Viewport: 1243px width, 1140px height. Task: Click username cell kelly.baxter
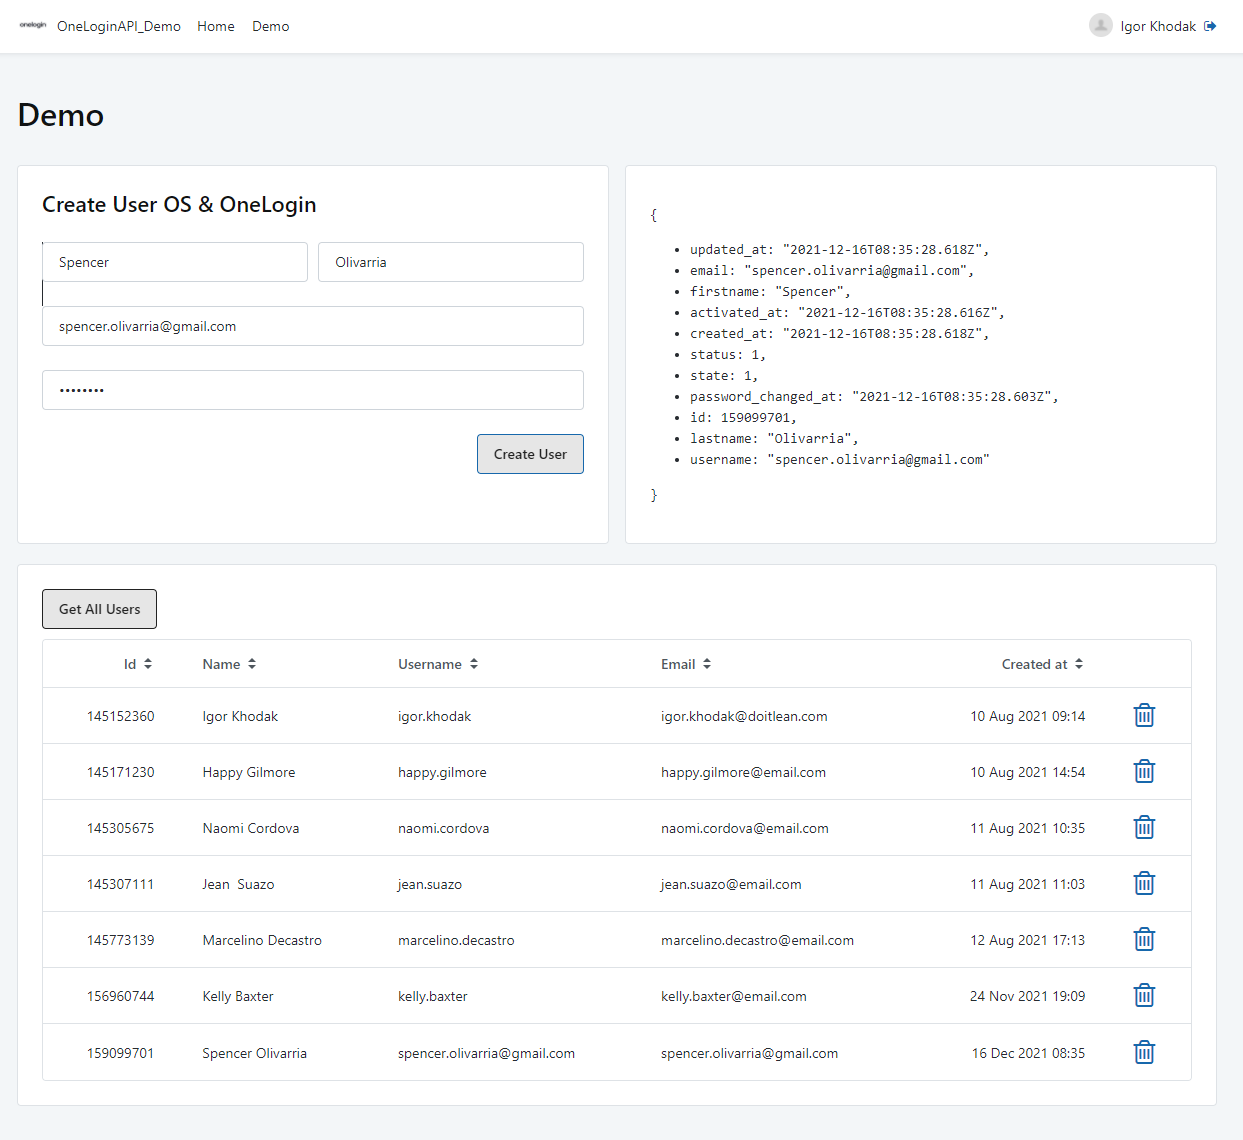click(x=433, y=996)
